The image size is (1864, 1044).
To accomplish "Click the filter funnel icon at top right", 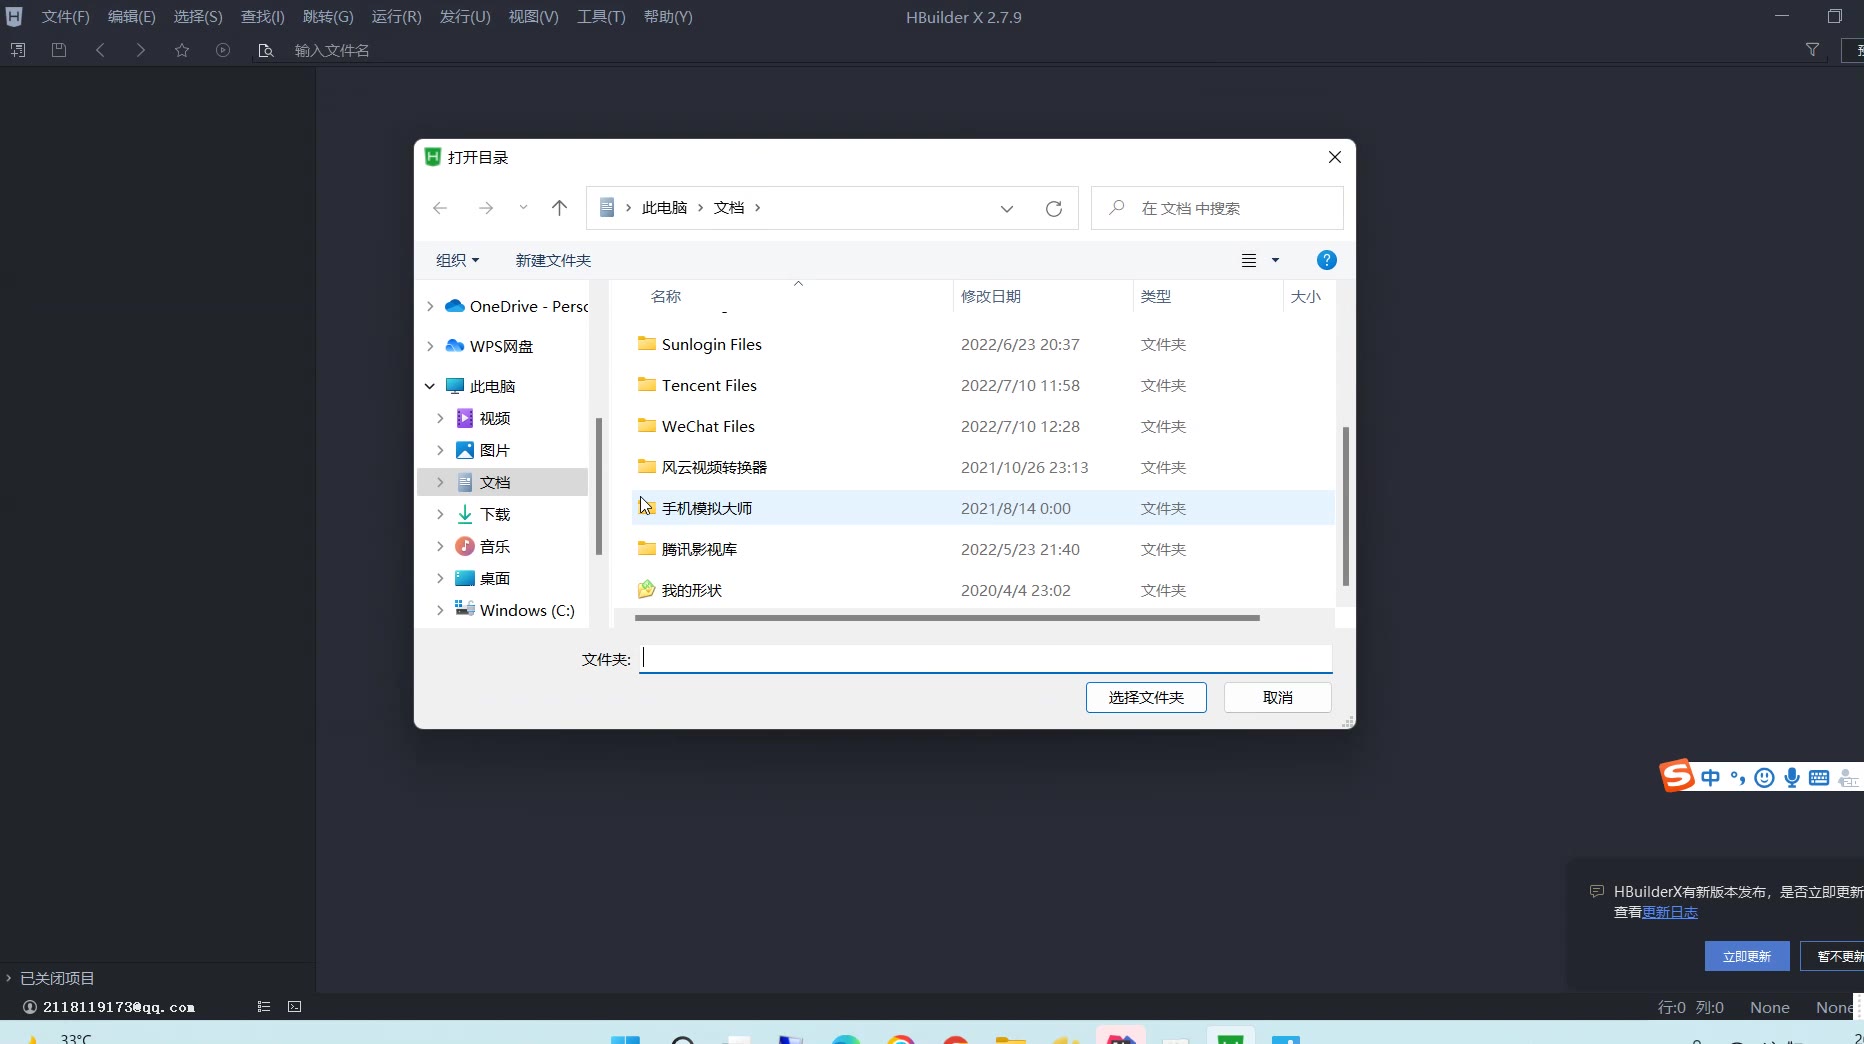I will coord(1812,50).
